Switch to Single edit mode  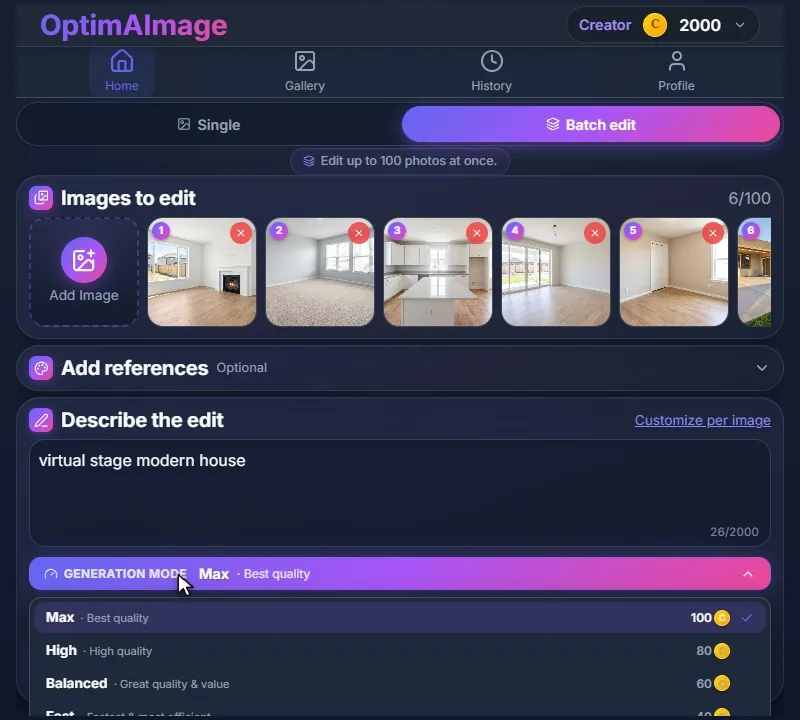(x=209, y=125)
